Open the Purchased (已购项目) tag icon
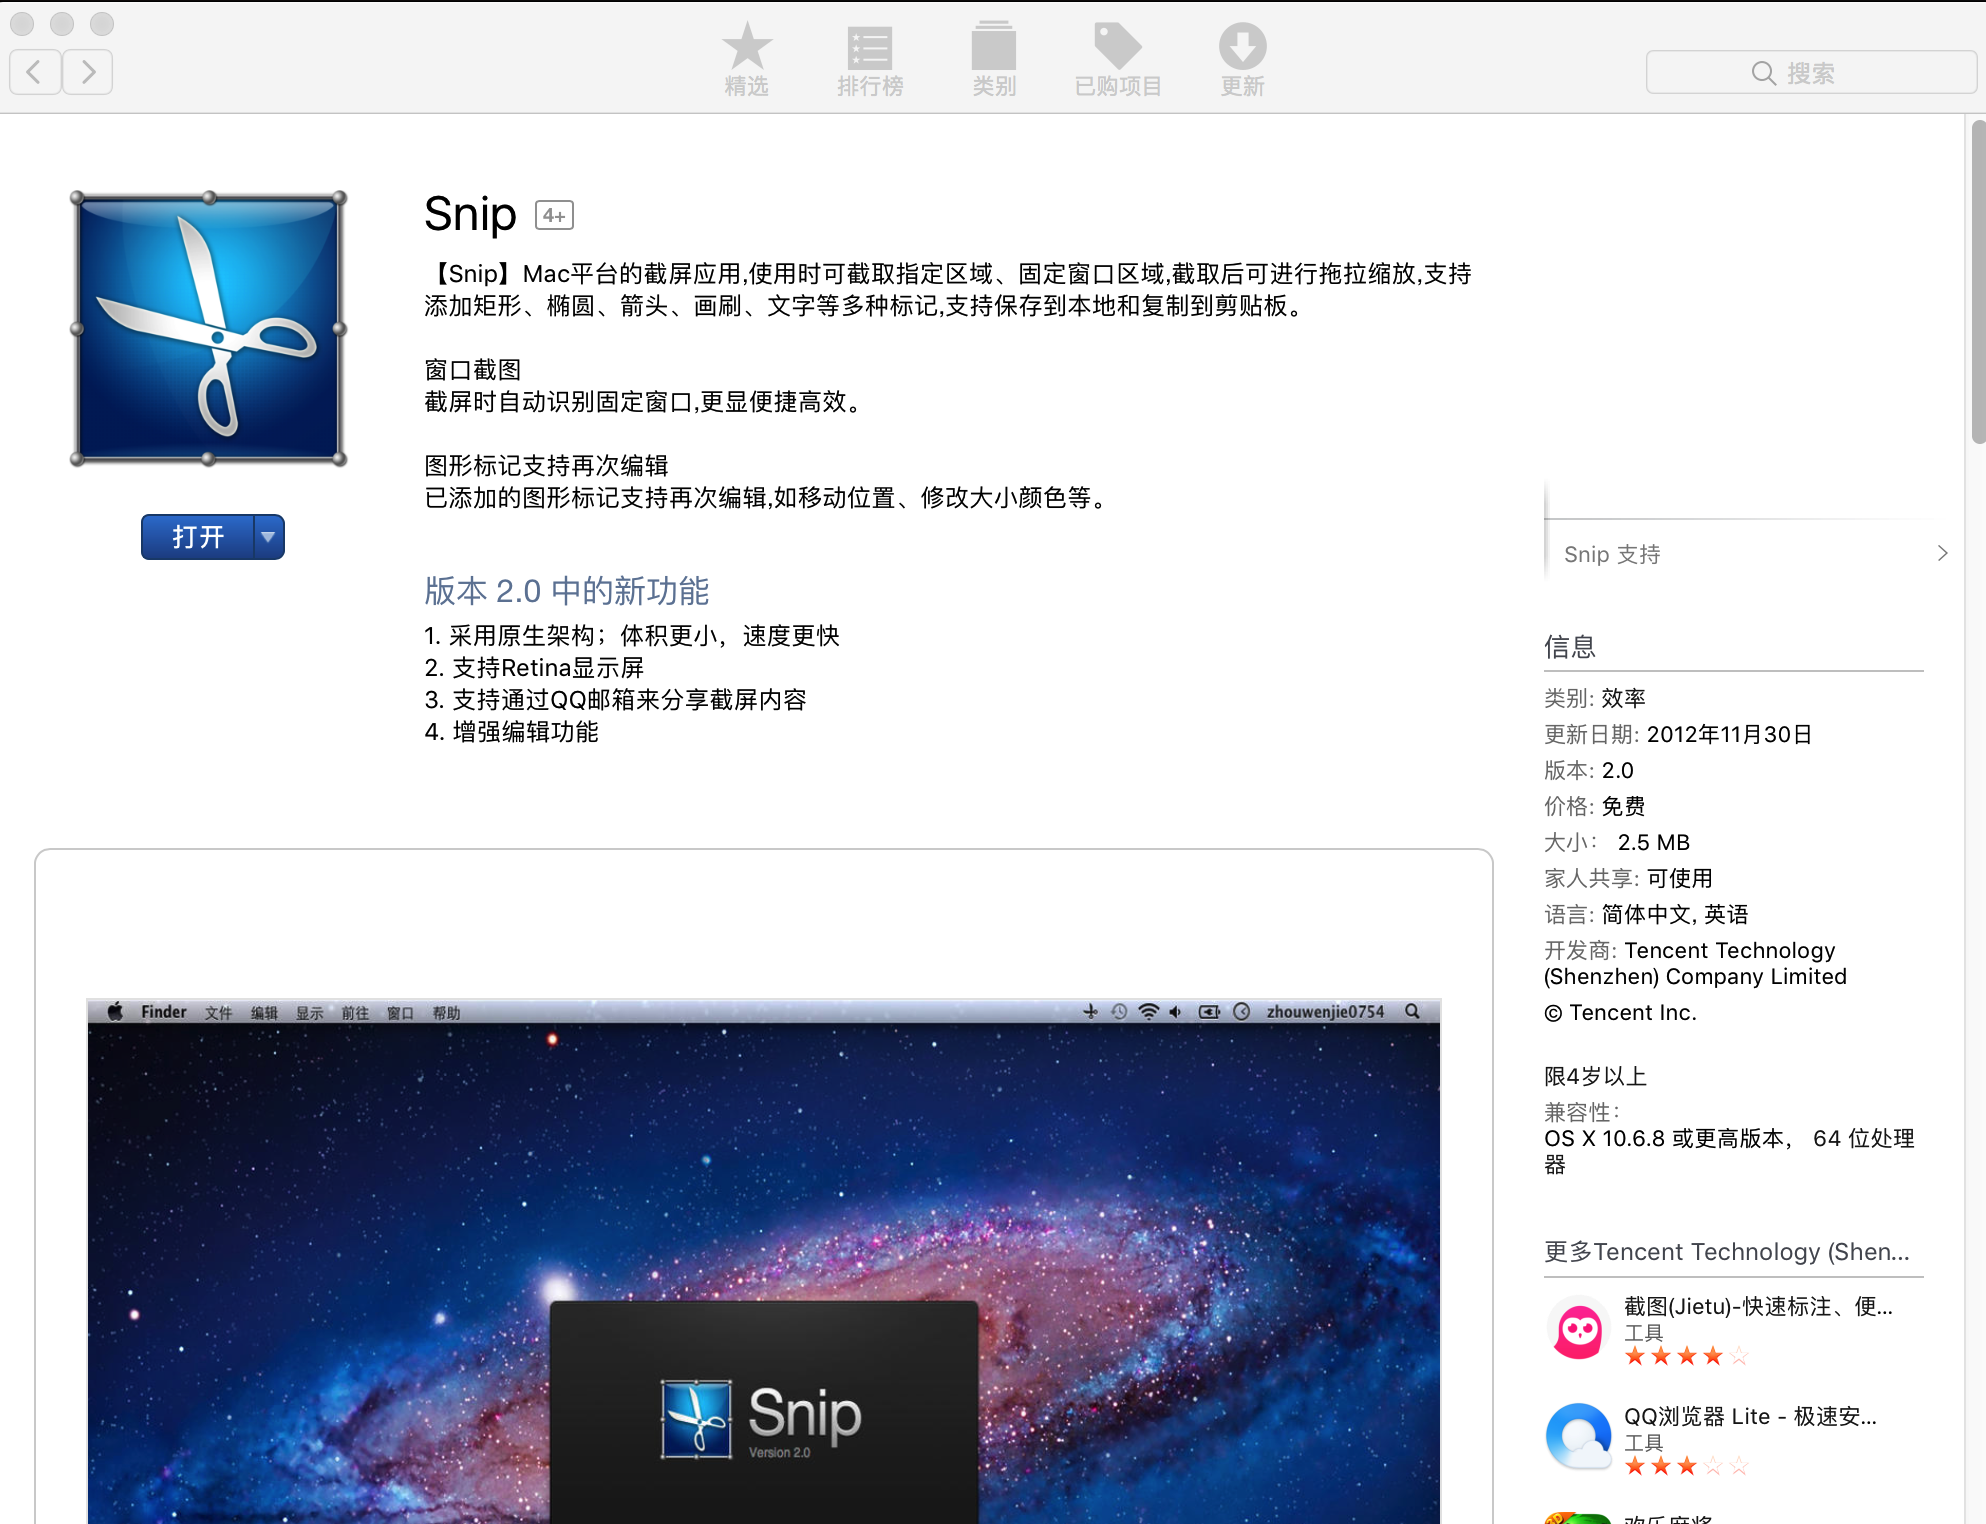This screenshot has height=1524, width=1986. pyautogui.click(x=1117, y=48)
